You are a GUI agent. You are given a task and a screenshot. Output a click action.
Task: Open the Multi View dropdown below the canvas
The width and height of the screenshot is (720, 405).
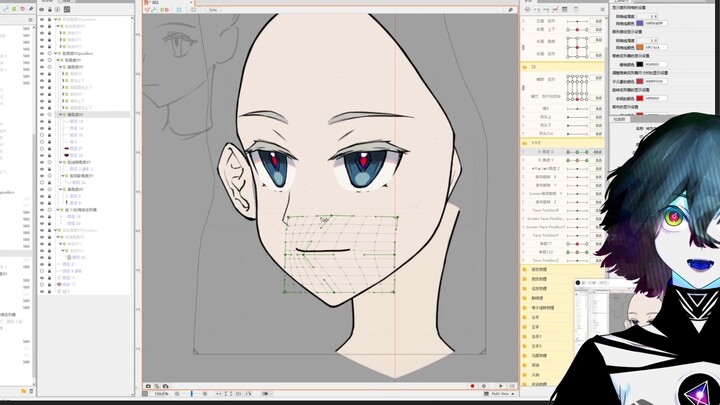tap(494, 395)
